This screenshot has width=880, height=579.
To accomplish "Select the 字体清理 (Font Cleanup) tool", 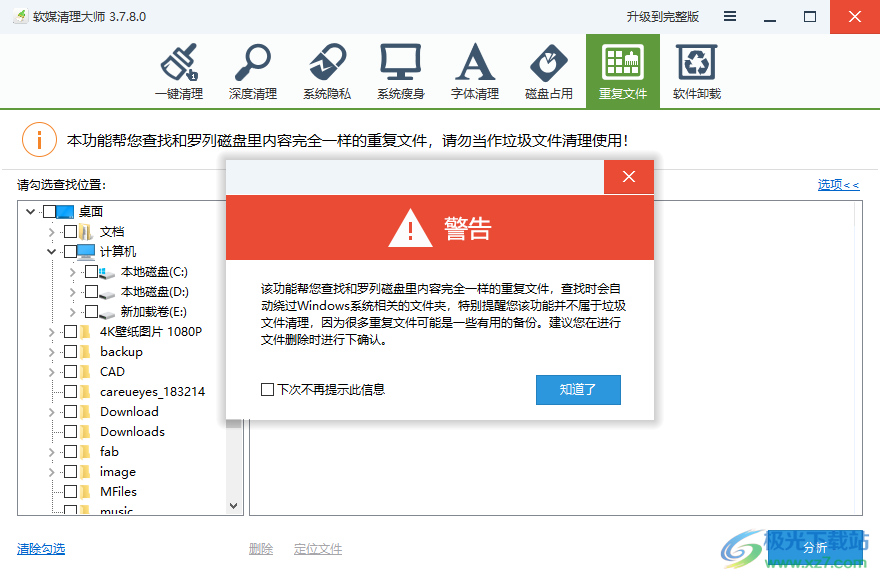I will click(474, 70).
